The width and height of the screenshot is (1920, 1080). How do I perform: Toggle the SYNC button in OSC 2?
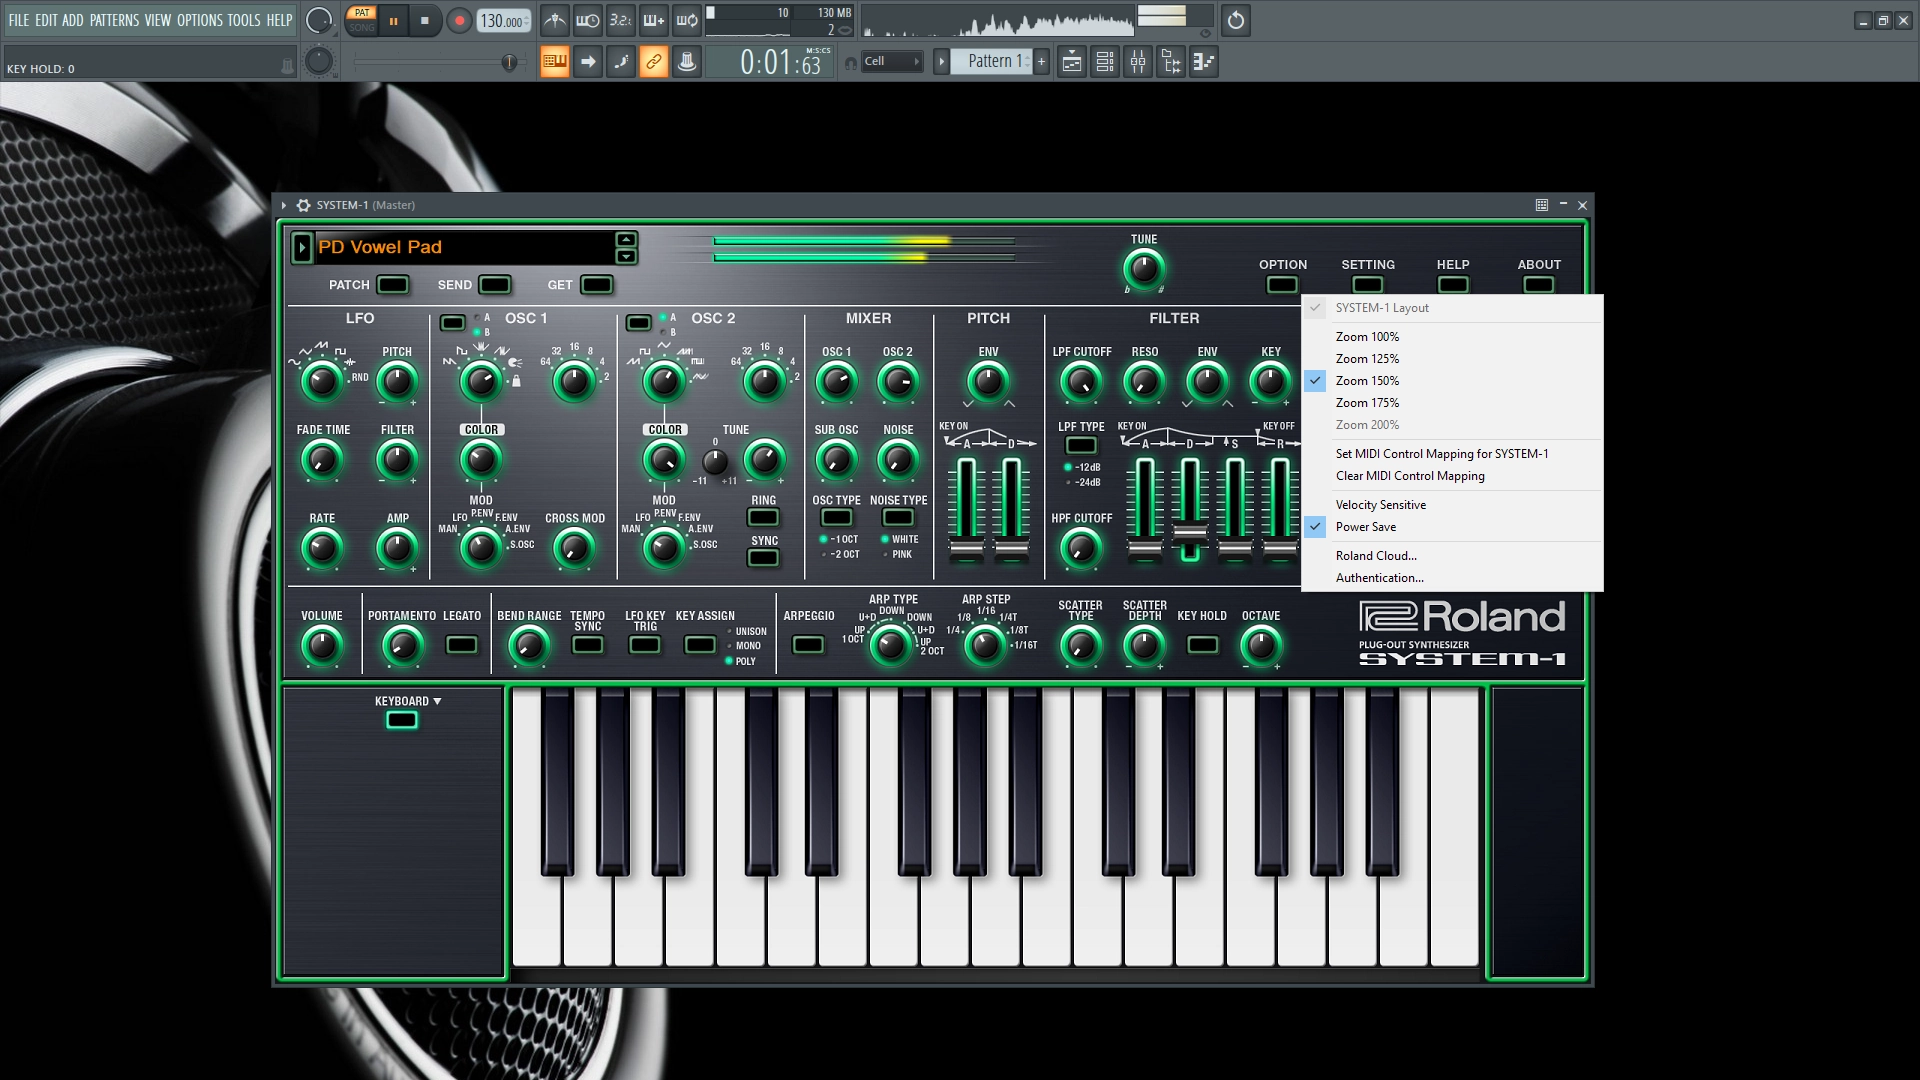tap(763, 558)
